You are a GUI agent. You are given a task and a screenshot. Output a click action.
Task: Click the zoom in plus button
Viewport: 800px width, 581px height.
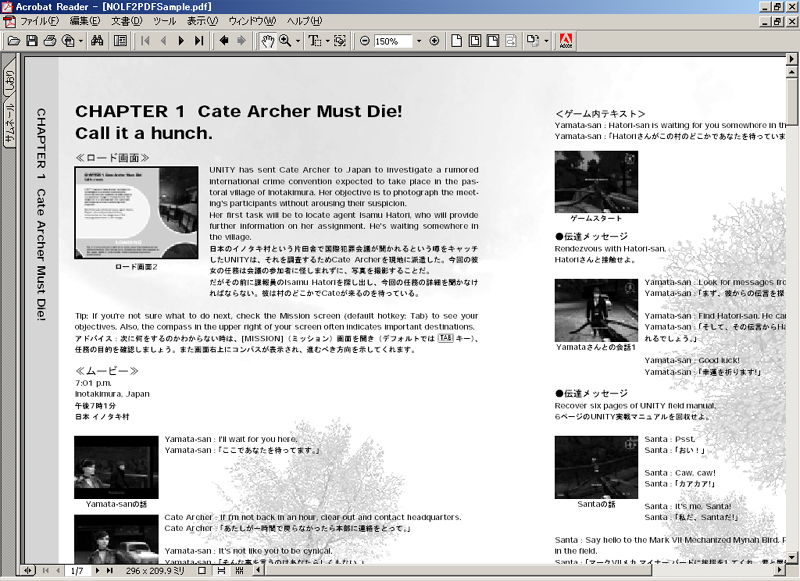click(x=434, y=41)
